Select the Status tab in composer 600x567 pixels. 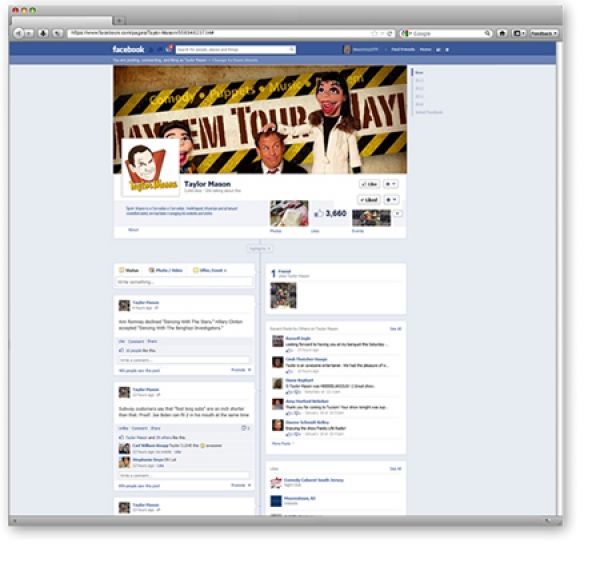point(129,270)
